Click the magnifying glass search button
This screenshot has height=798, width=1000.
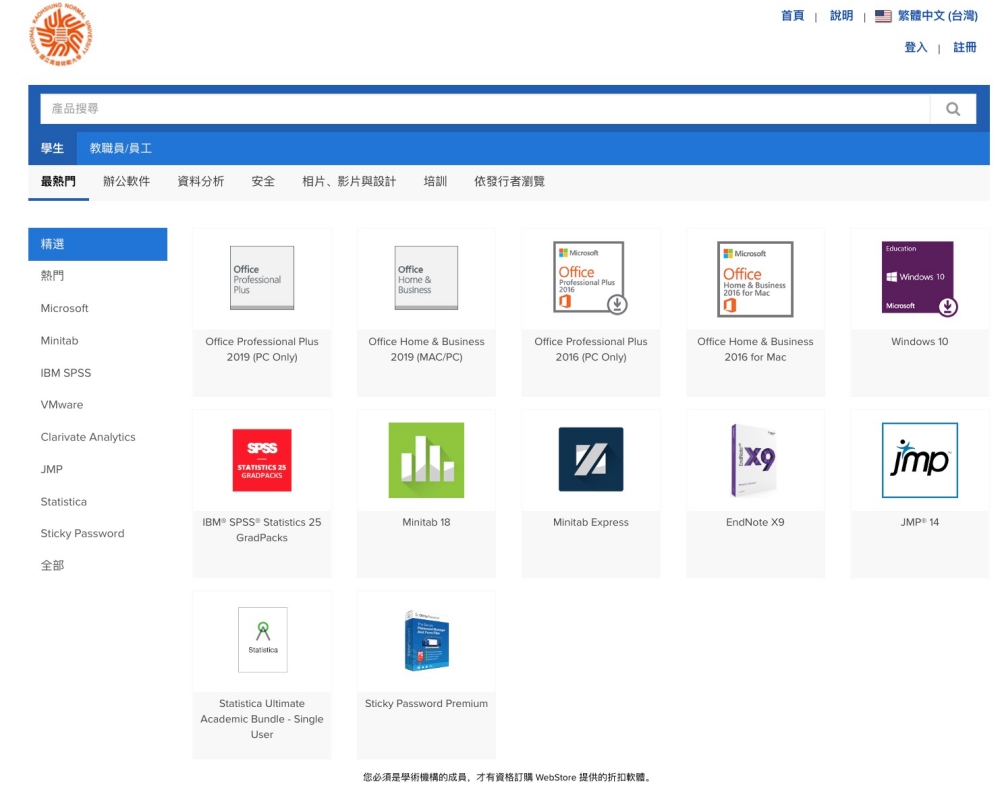click(x=952, y=109)
